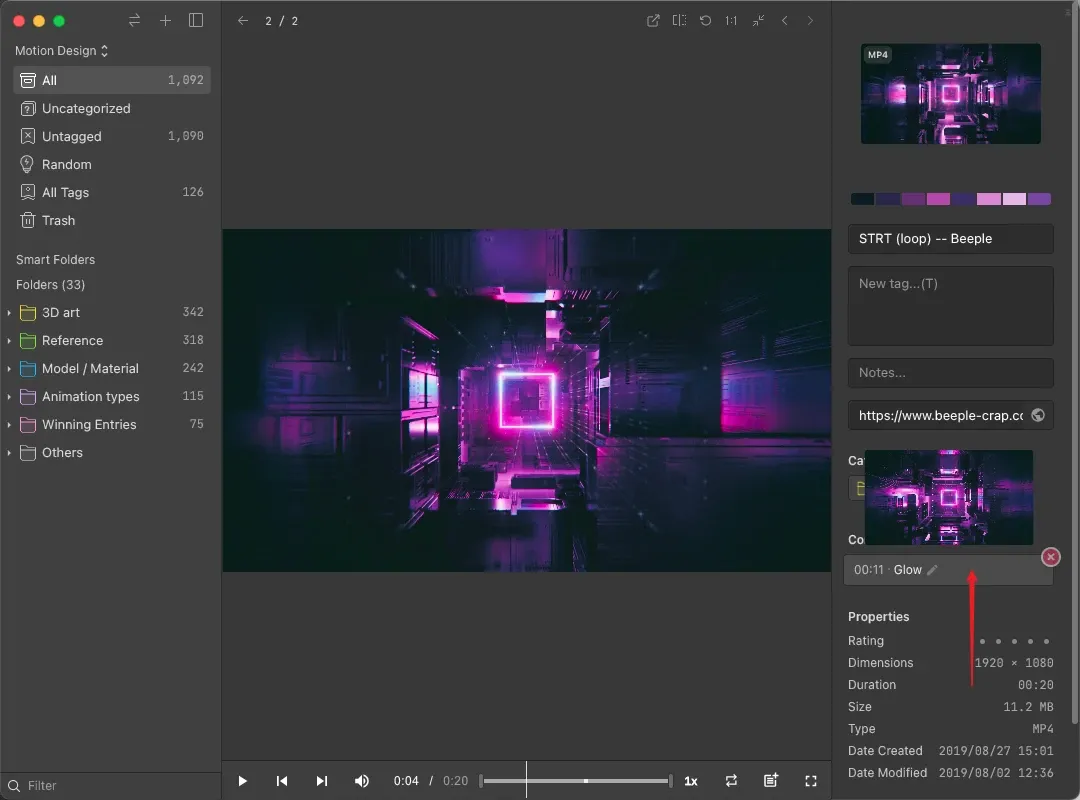
Task: Enter fullscreen mode
Action: (x=811, y=781)
